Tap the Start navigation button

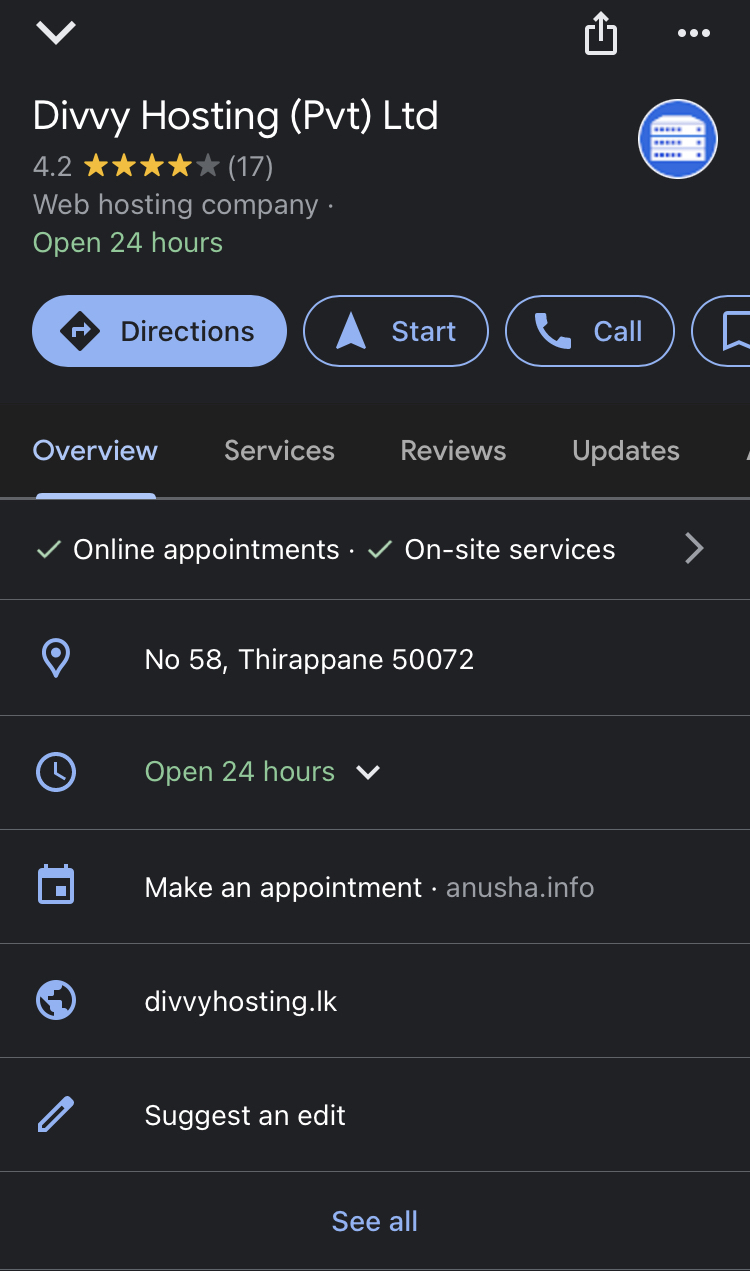pos(396,331)
